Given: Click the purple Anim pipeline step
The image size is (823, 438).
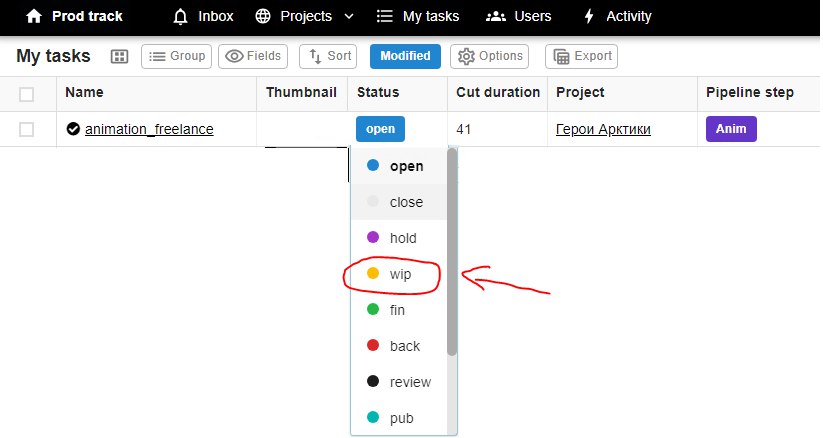Looking at the screenshot, I should (x=731, y=129).
